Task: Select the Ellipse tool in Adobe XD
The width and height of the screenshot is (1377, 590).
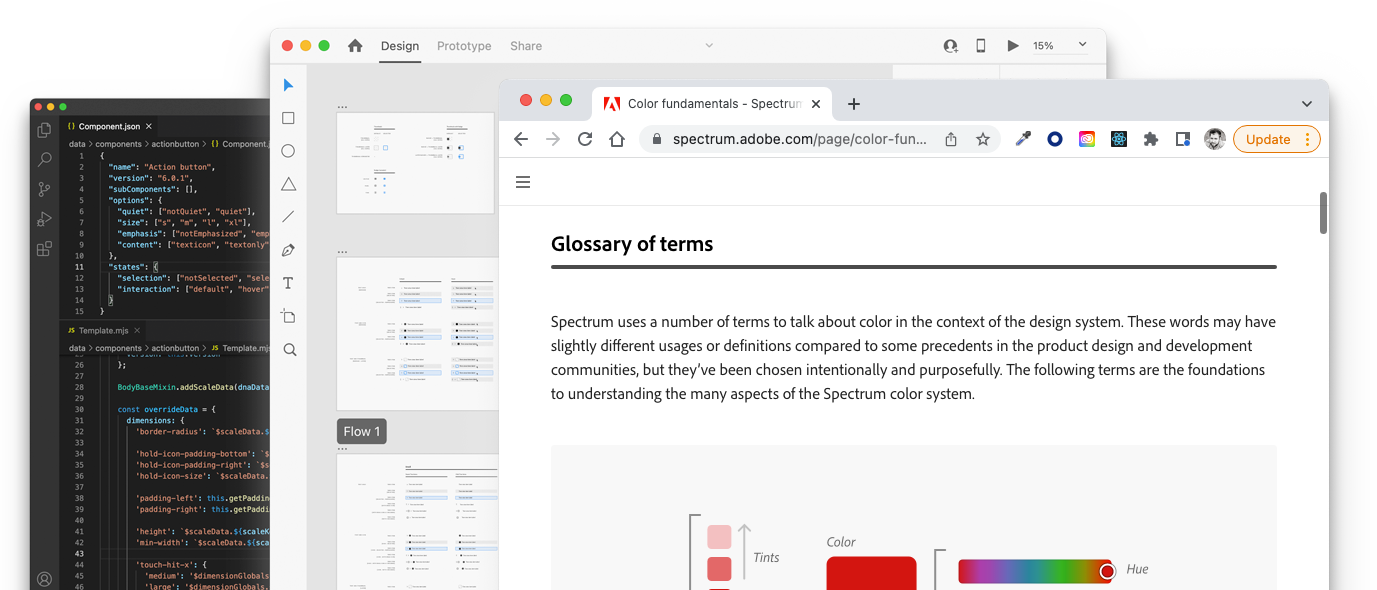Action: (288, 151)
